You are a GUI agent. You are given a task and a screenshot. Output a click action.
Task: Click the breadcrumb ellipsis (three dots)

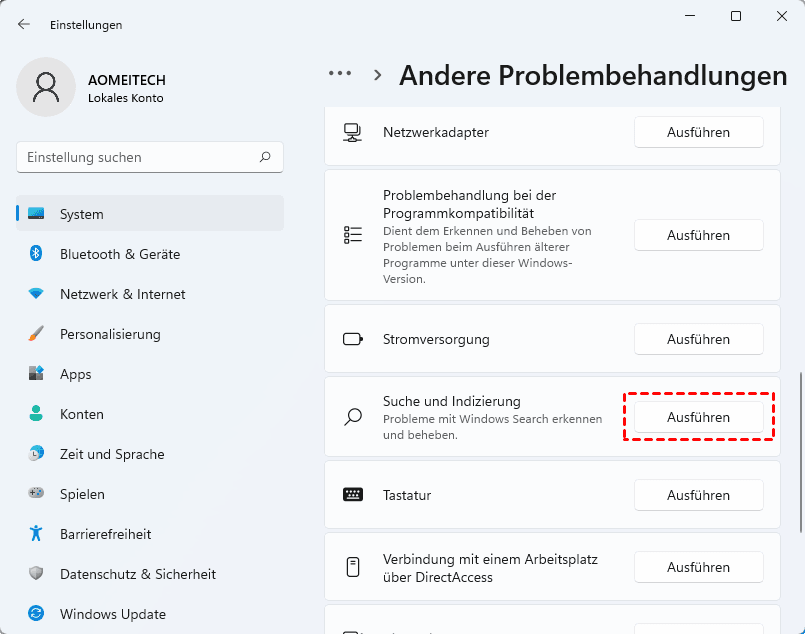340,74
